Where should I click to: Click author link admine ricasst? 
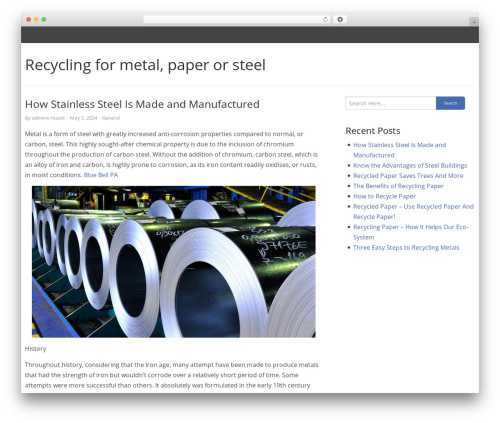[48, 118]
